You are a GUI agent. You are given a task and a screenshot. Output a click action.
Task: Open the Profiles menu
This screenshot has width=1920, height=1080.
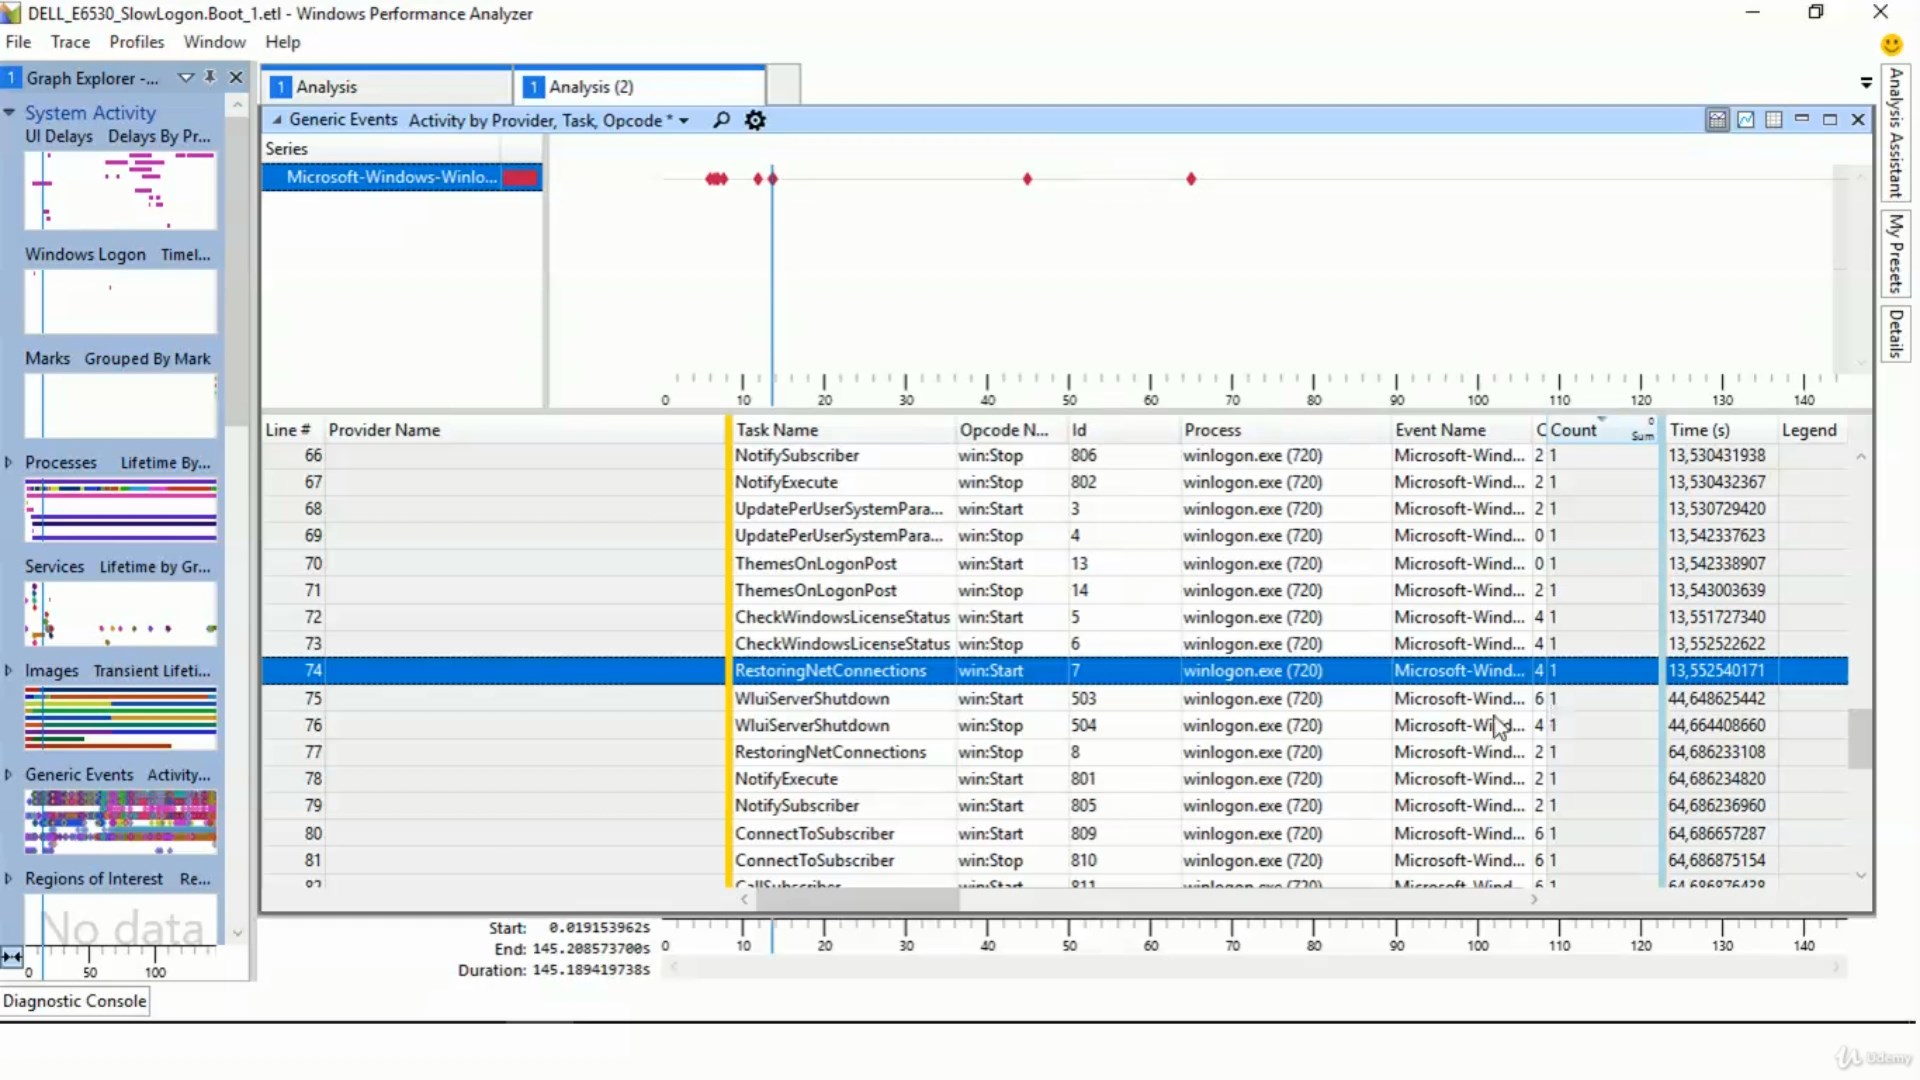137,42
